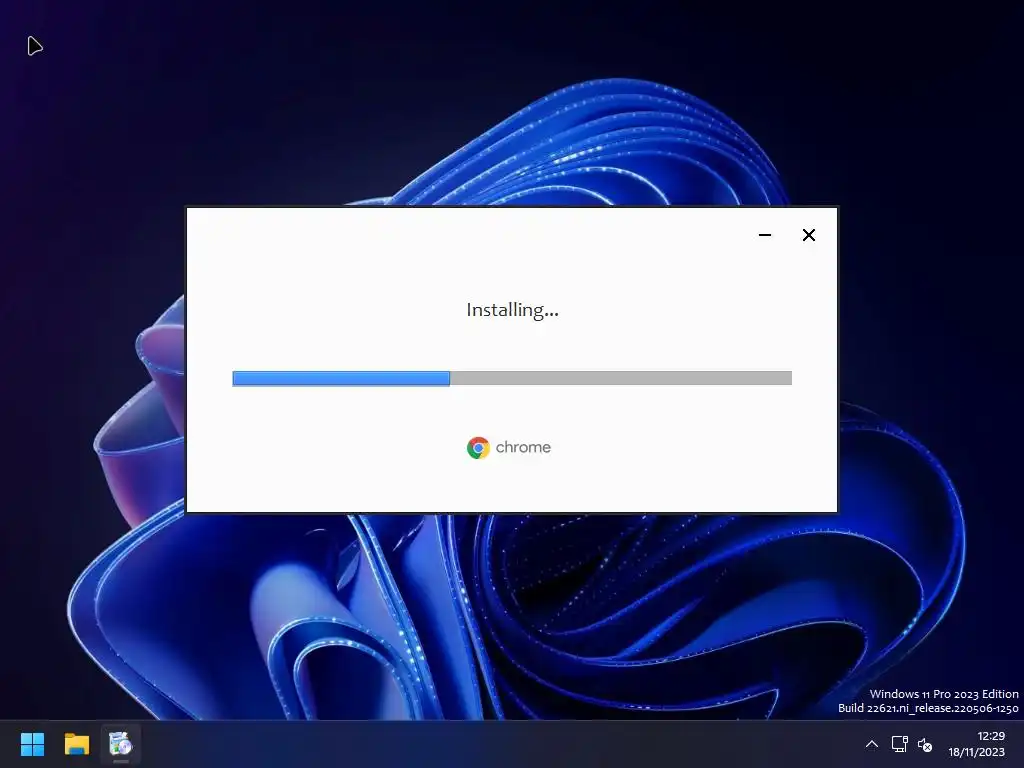Screen dimensions: 1024x768
Task: Select the Chrome installer taskbar icon
Action: [x=121, y=744]
